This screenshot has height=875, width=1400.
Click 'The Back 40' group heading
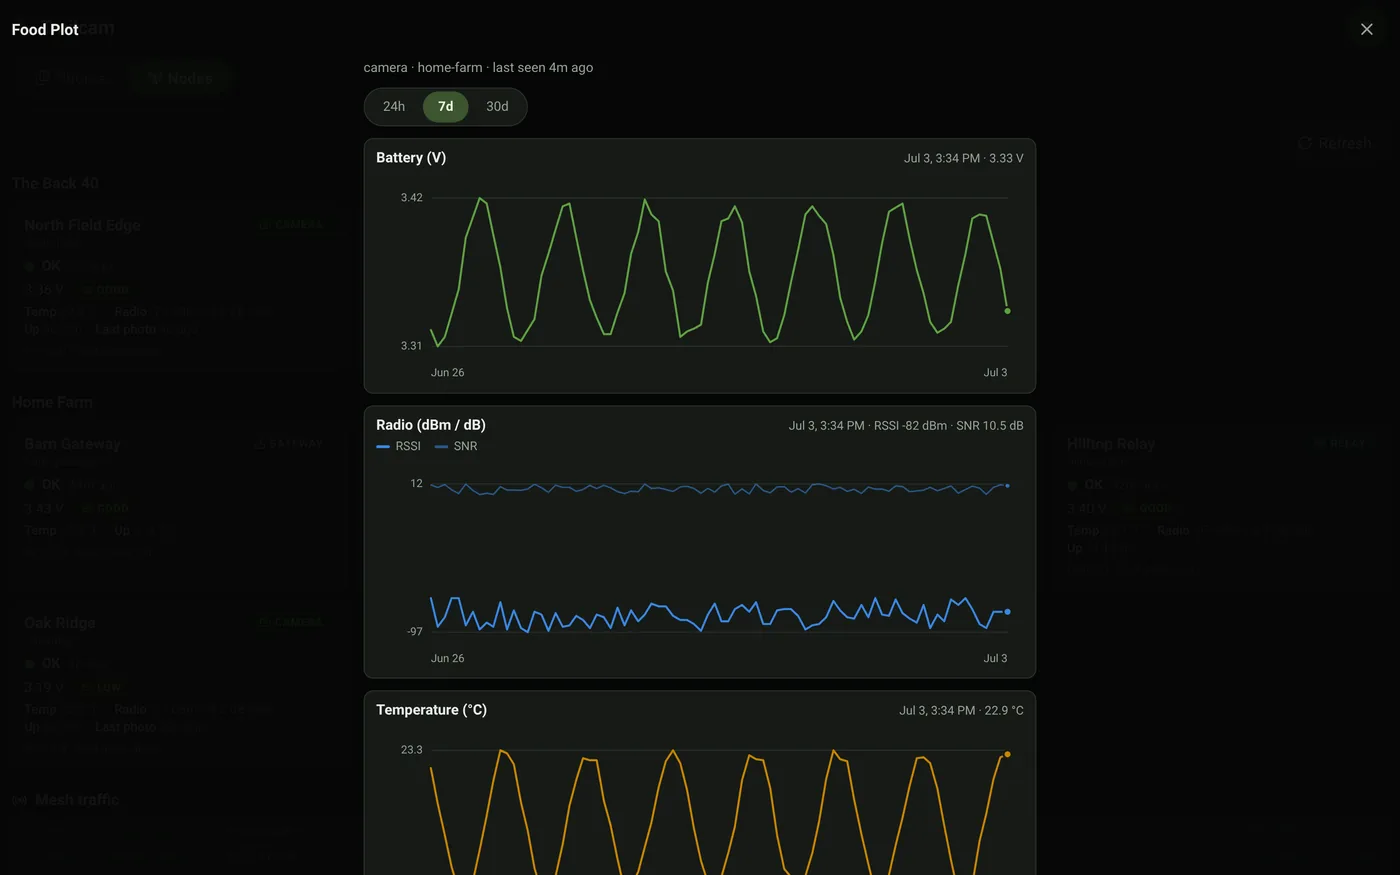[x=55, y=183]
